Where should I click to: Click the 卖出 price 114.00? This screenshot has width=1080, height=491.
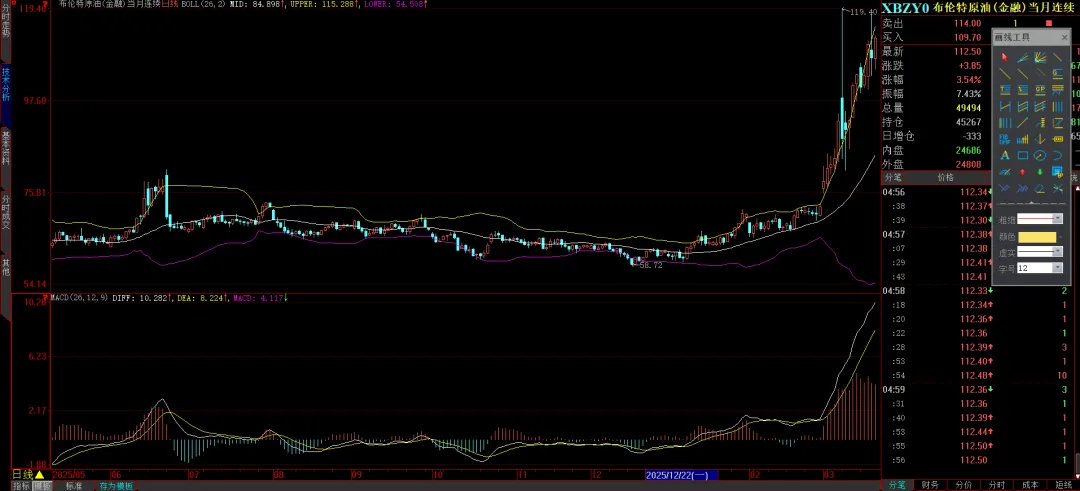point(967,23)
